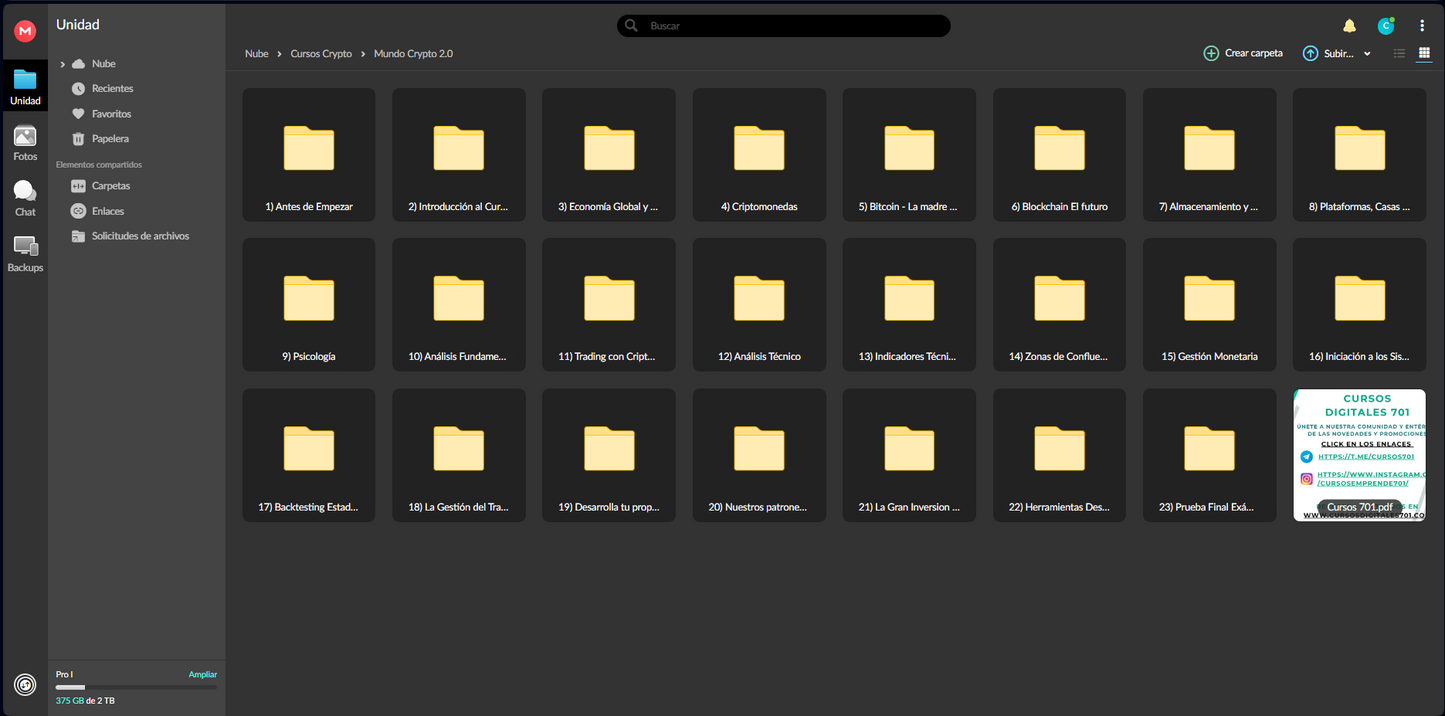The image size is (1445, 716).
Task: Switch to list view
Action: click(x=1399, y=53)
